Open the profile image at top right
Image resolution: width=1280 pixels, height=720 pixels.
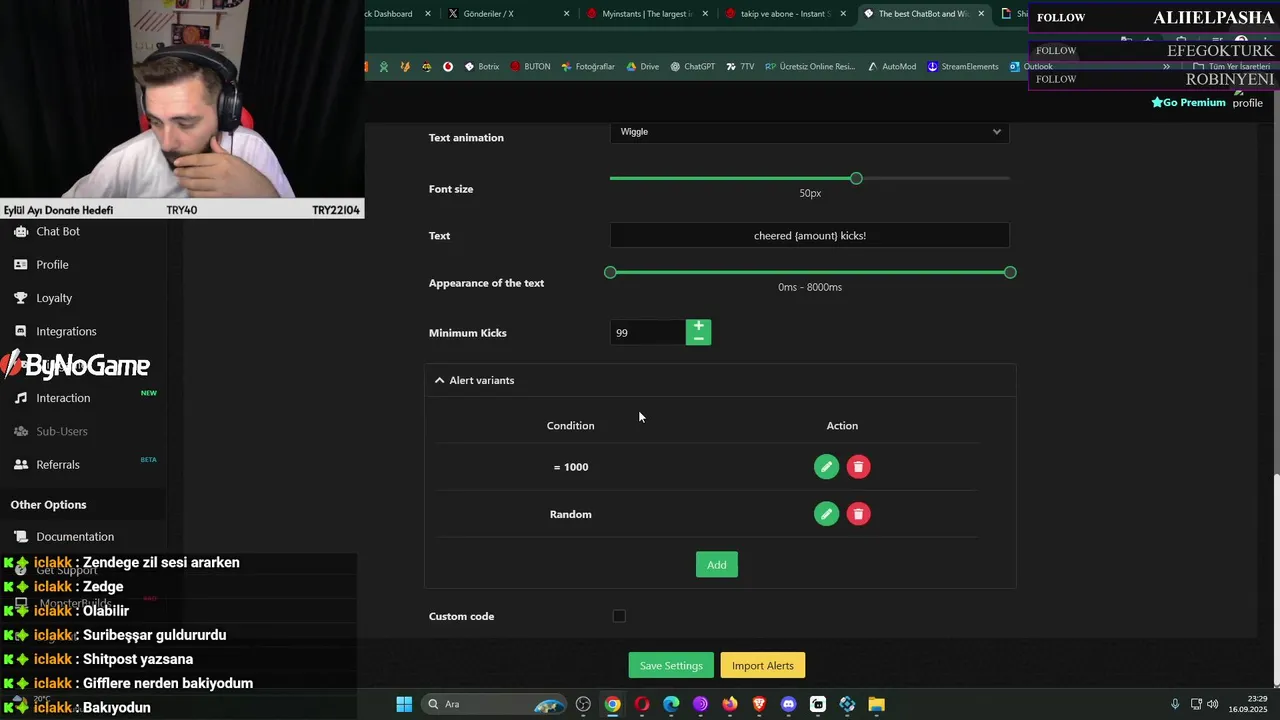pos(1247,100)
